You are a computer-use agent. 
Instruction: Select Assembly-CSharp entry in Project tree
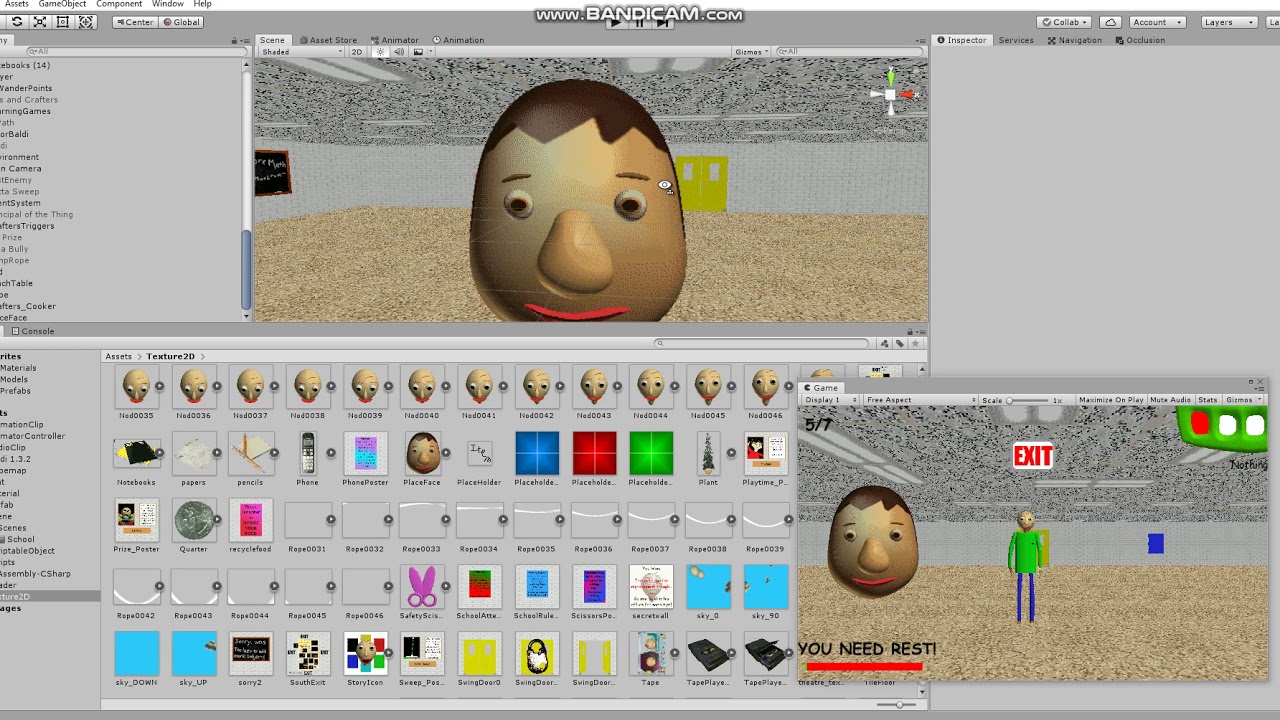pos(35,574)
